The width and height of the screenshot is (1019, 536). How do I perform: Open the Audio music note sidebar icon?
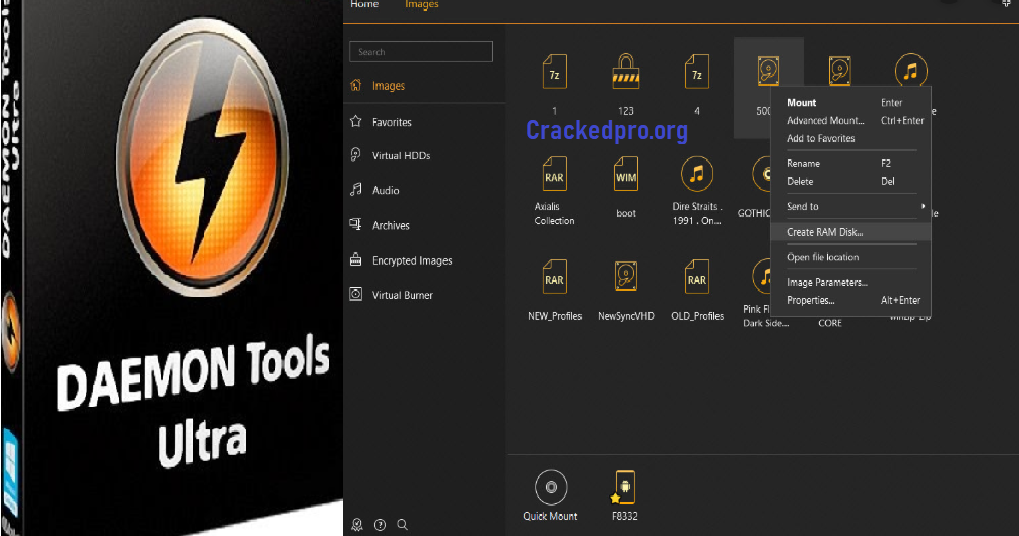pyautogui.click(x=355, y=190)
